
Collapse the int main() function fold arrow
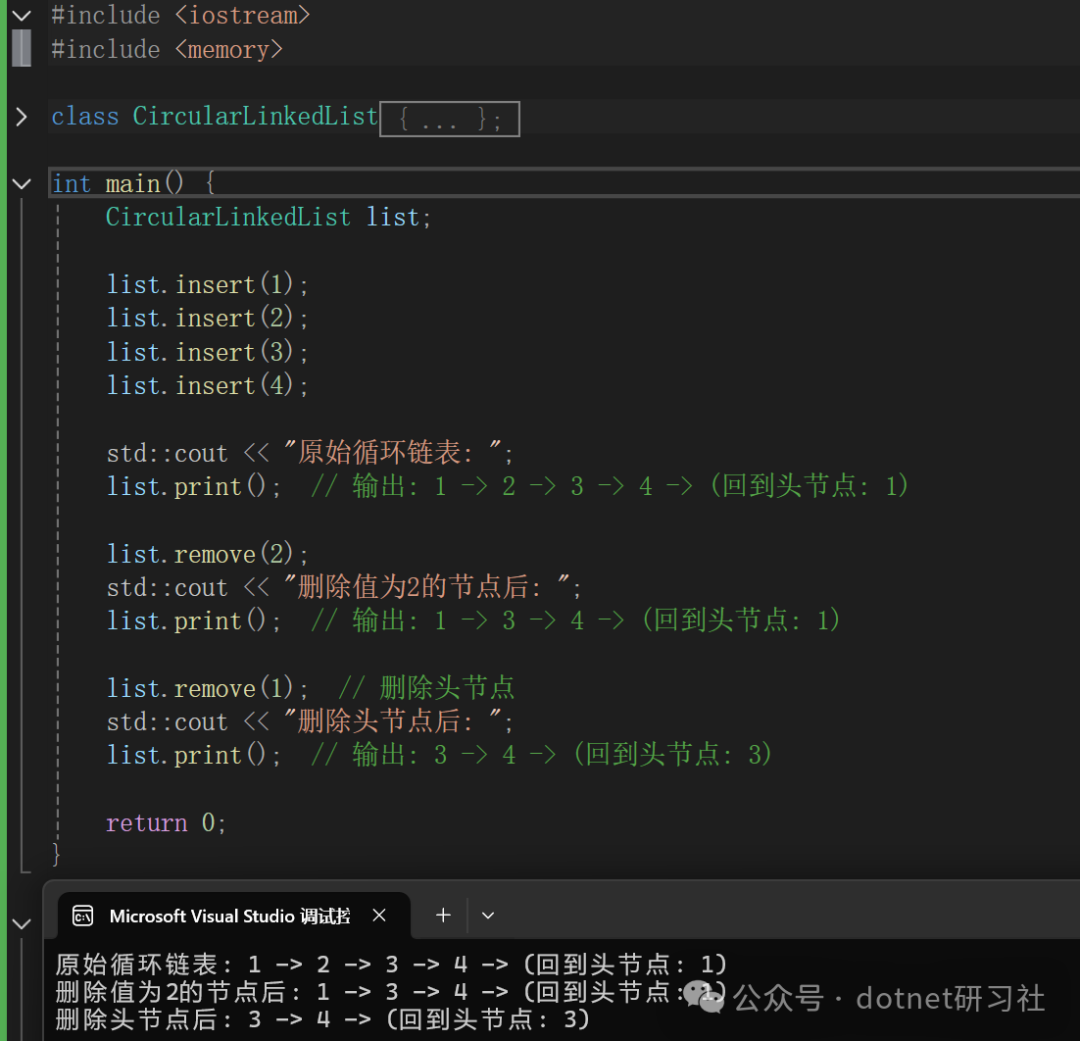pos(22,184)
